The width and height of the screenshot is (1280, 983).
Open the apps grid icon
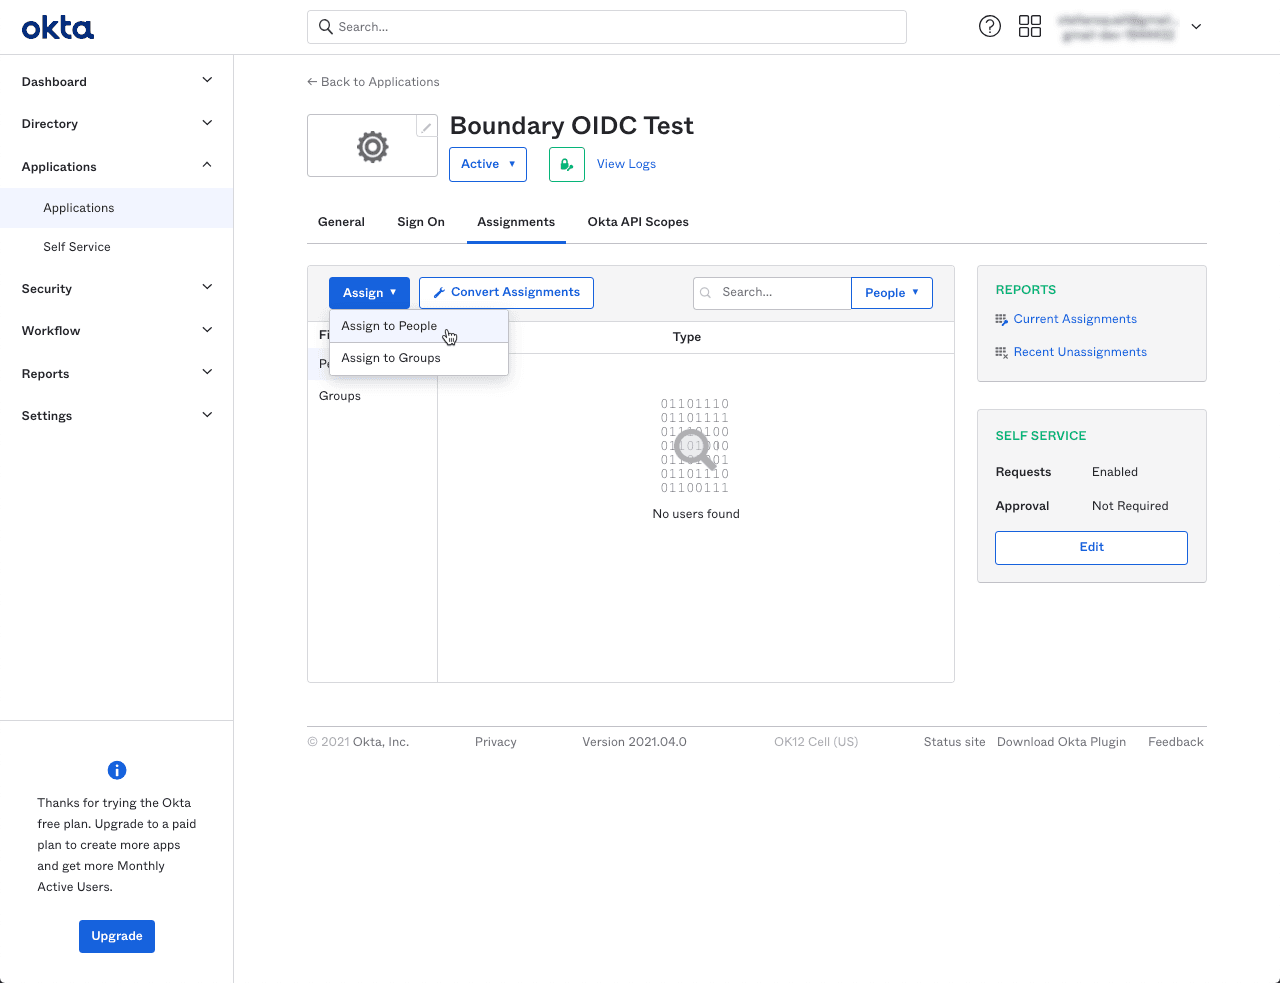[1030, 27]
